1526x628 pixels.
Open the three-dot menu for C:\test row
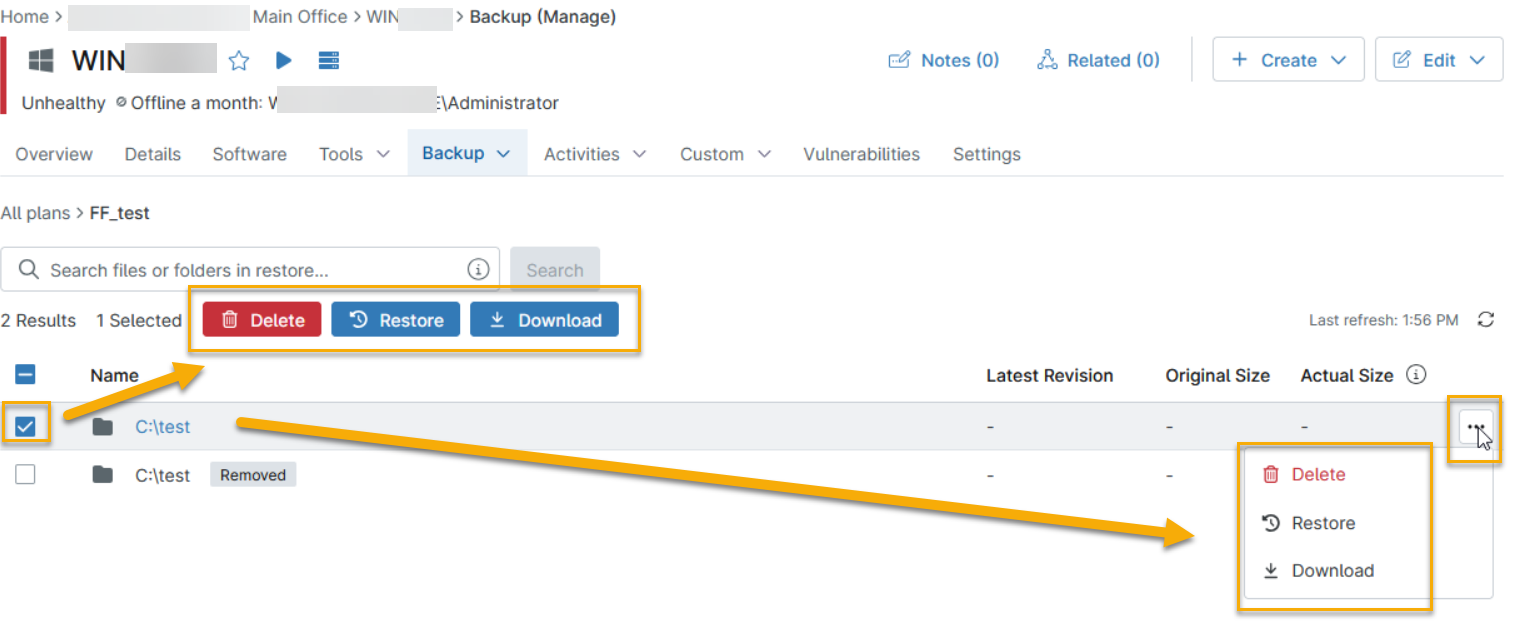coord(1475,427)
